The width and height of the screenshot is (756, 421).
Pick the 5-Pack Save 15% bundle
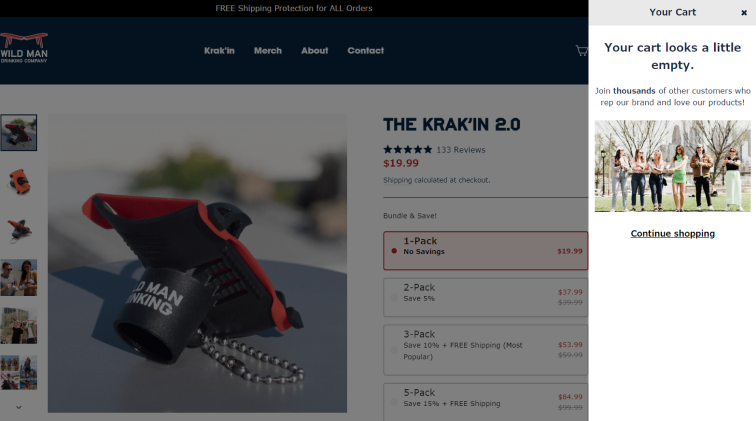(x=486, y=402)
